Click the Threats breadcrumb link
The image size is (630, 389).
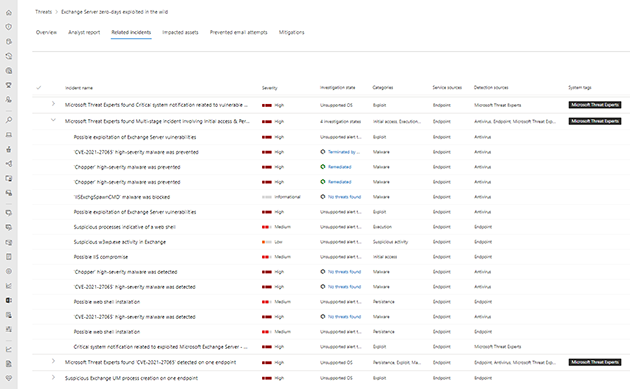(x=43, y=12)
